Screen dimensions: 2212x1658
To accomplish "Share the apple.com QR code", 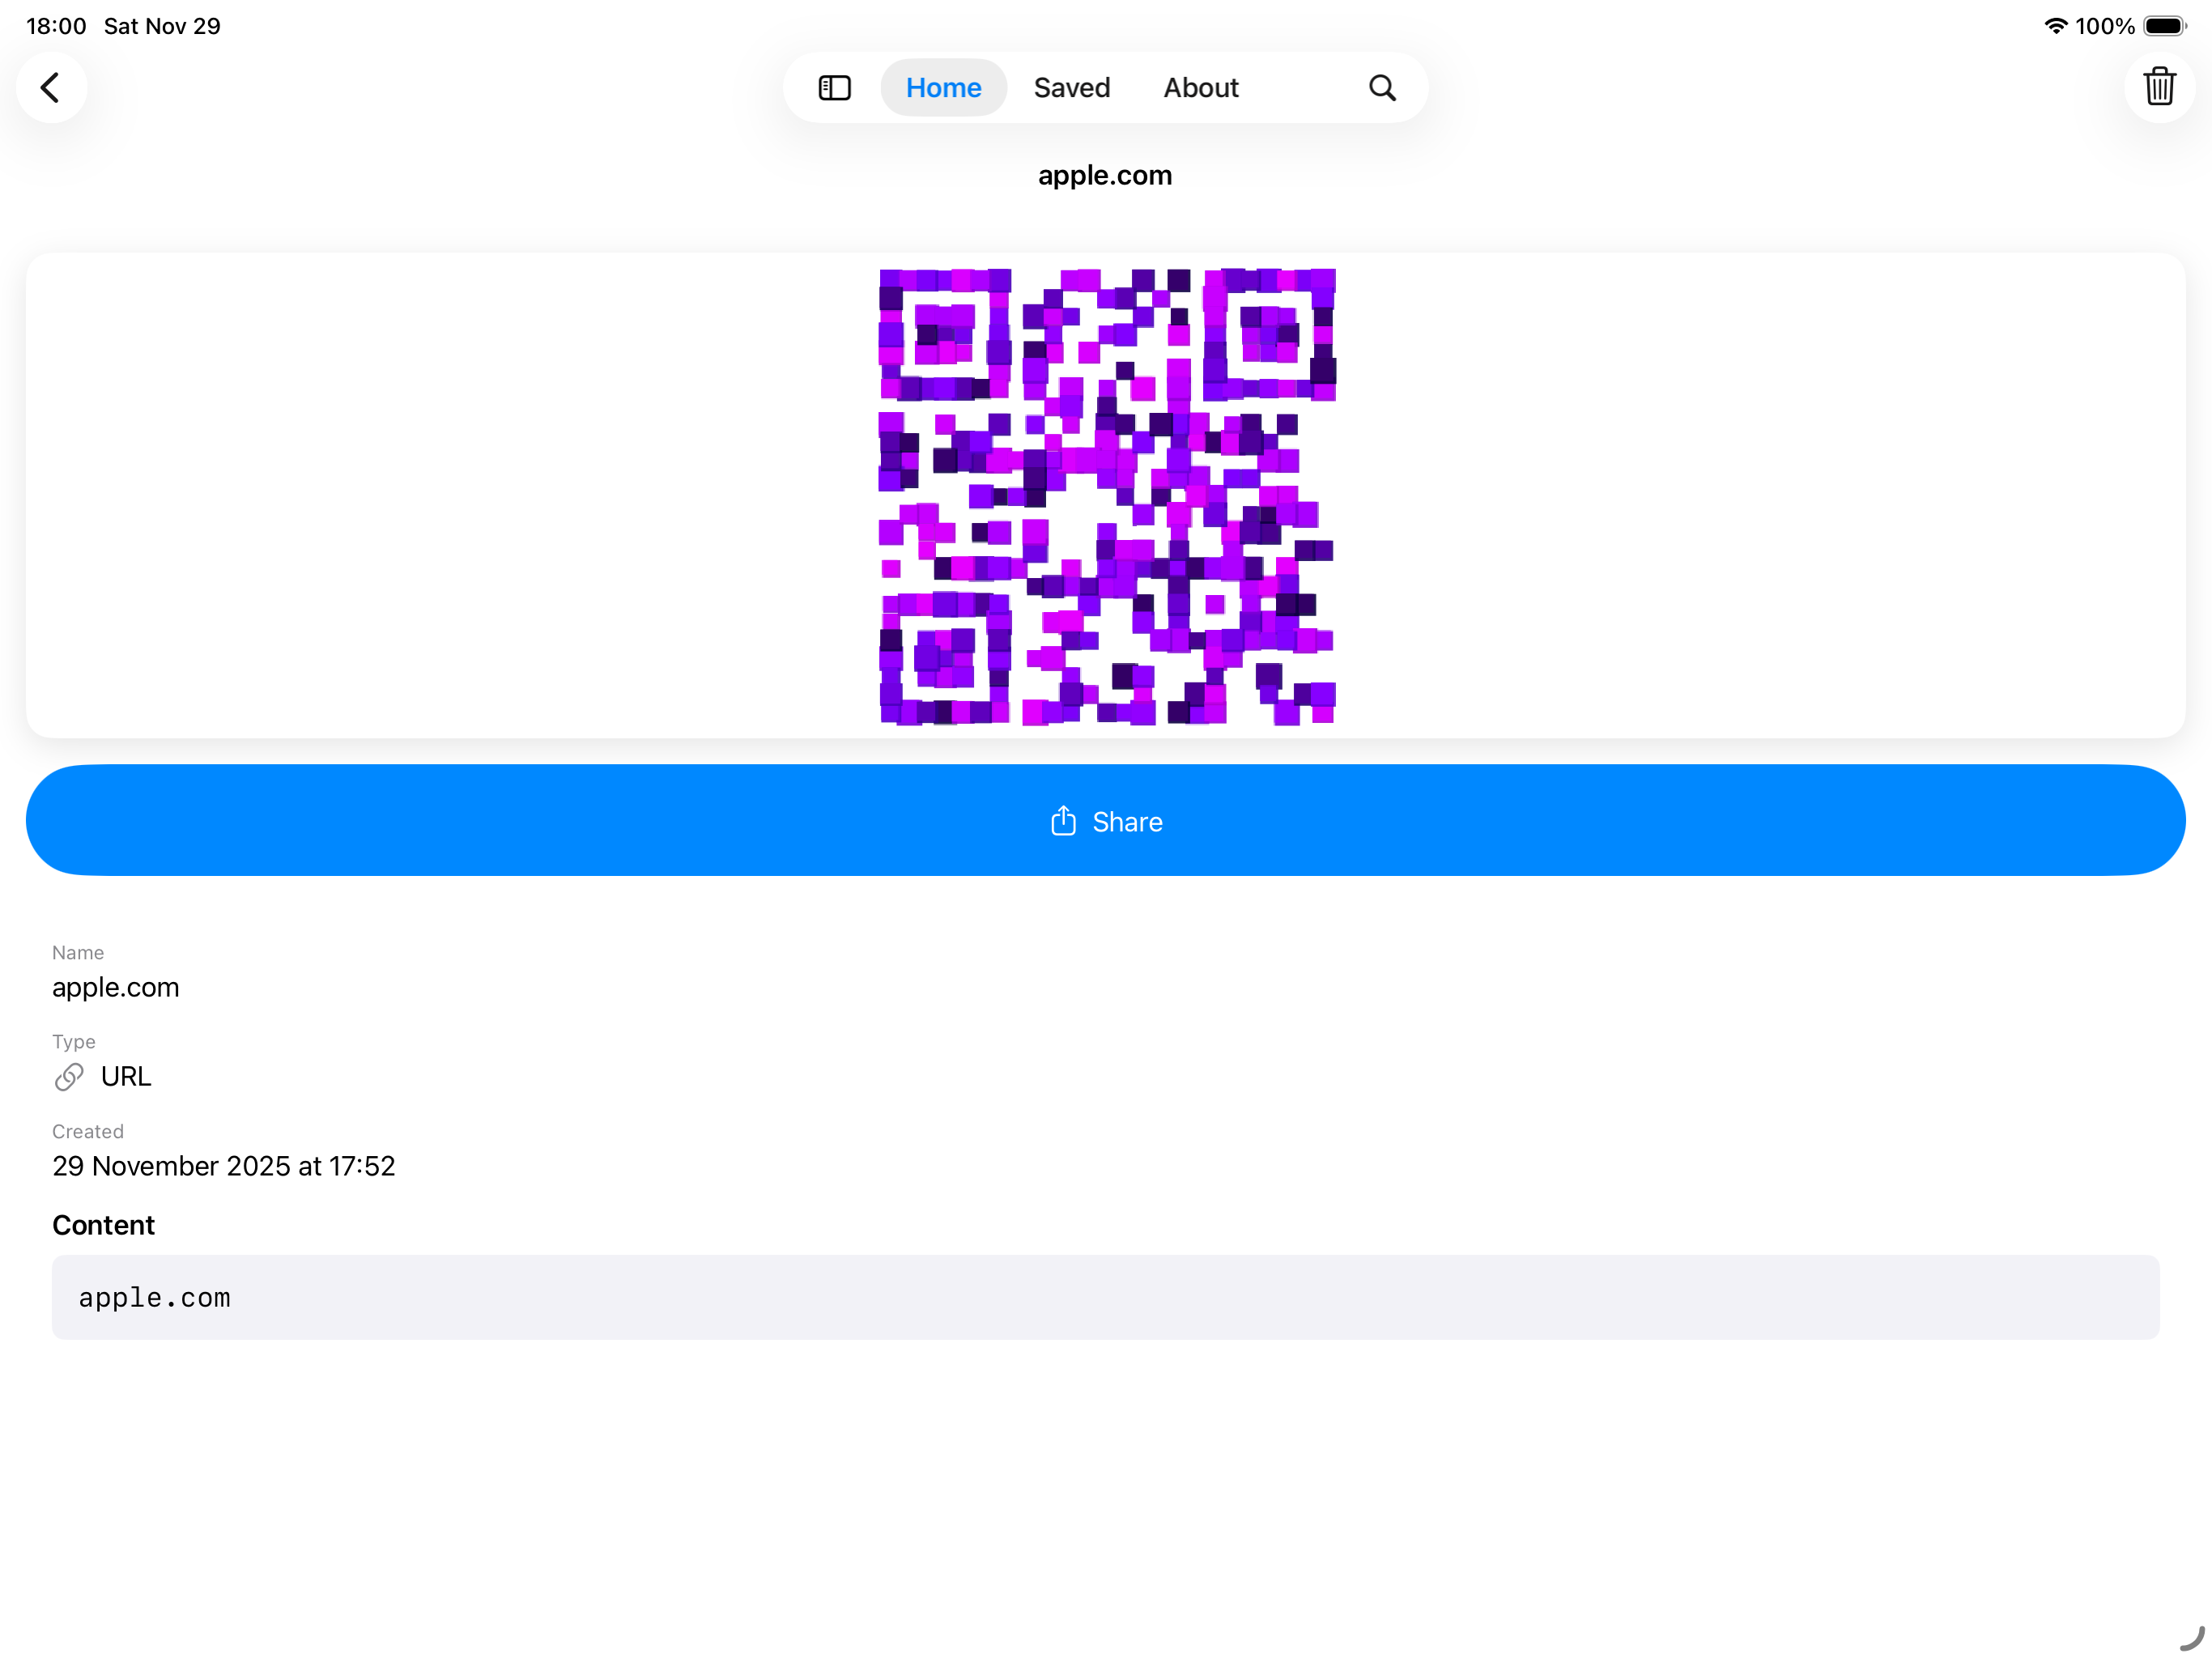I will pos(1106,821).
